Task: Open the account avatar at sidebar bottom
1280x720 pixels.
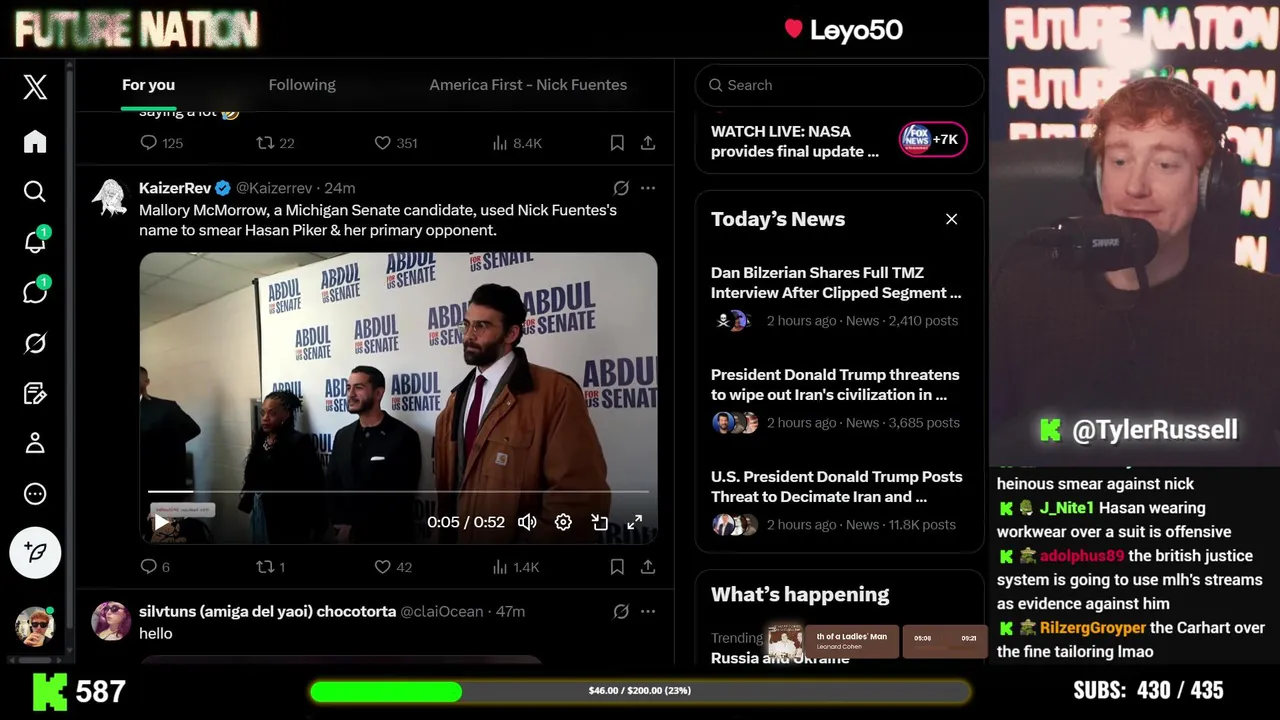Action: coord(35,626)
